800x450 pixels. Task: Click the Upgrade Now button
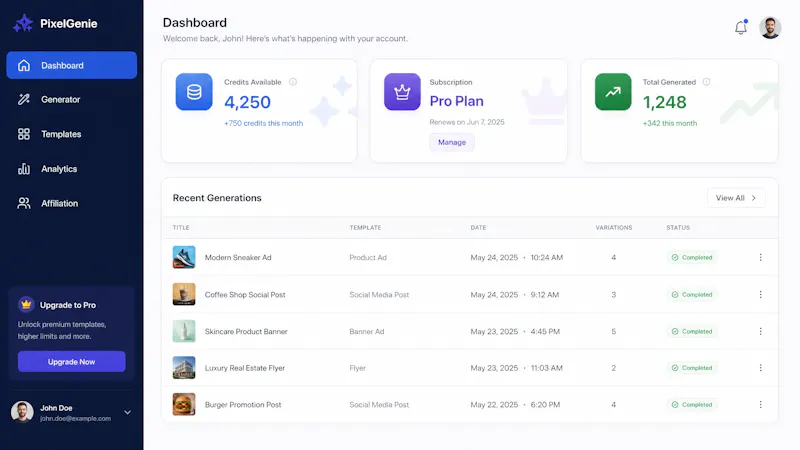point(71,362)
